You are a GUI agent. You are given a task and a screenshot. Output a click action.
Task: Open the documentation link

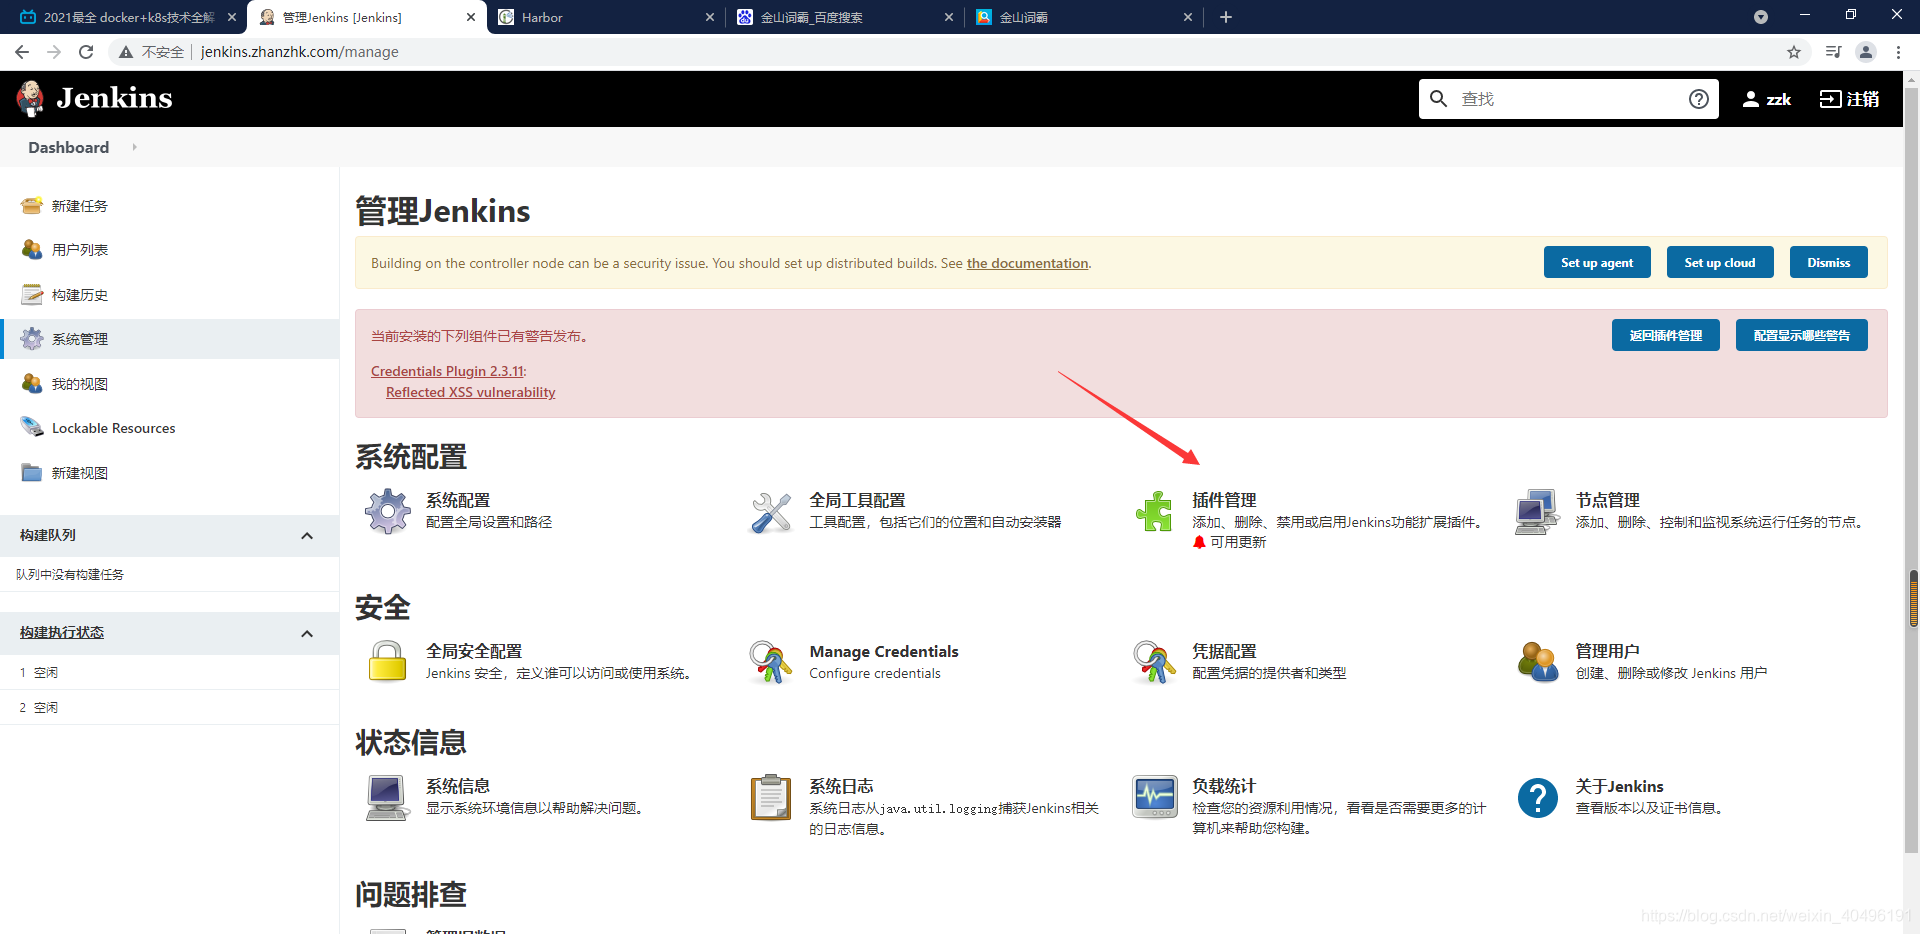coord(1027,263)
